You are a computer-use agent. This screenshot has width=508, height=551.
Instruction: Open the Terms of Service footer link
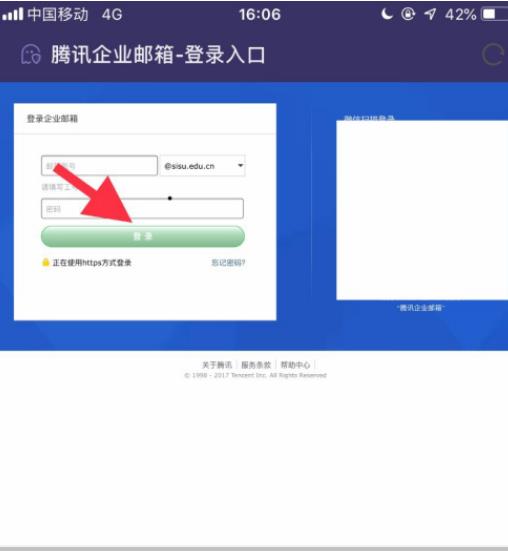click(256, 365)
